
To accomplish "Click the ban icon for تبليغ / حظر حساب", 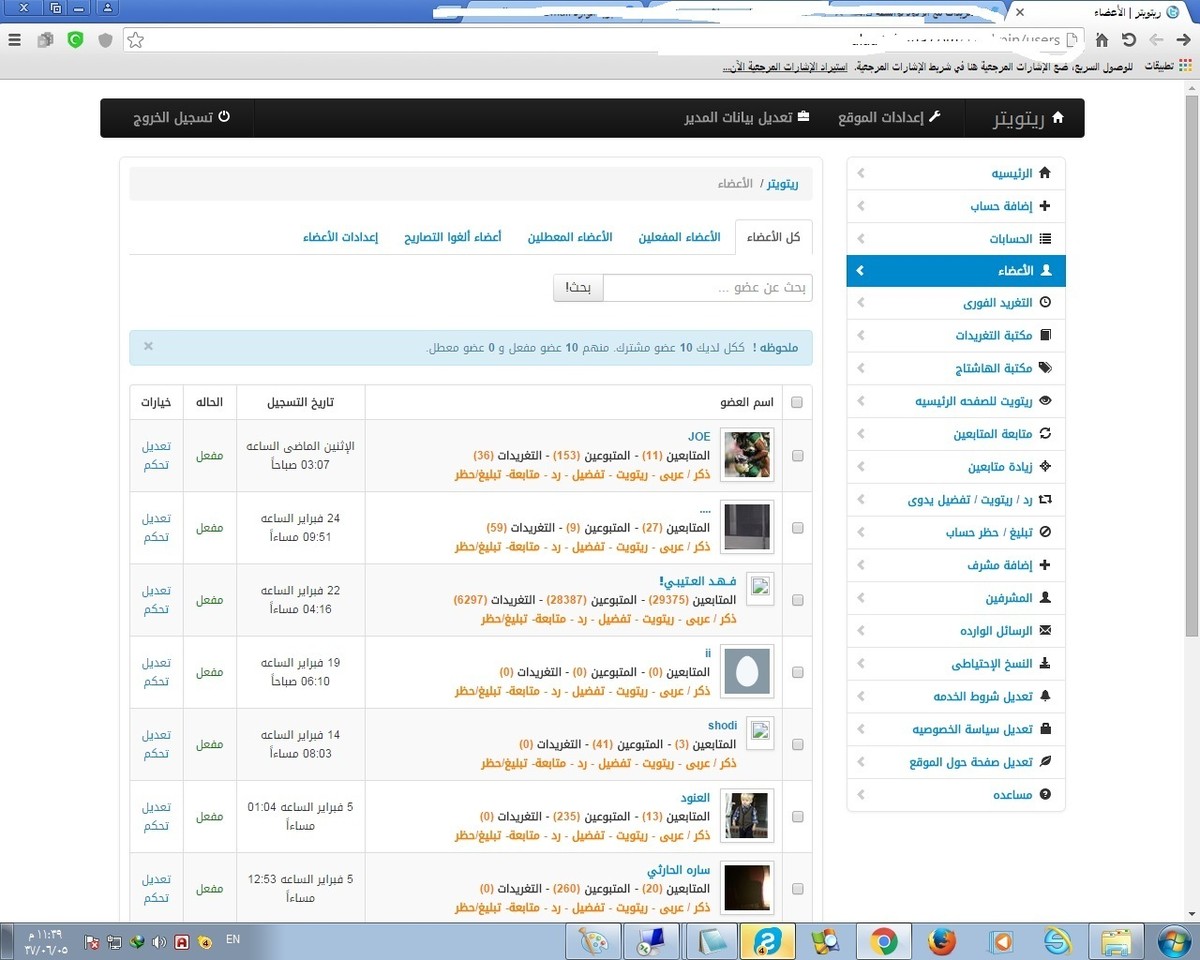I will coord(1046,533).
